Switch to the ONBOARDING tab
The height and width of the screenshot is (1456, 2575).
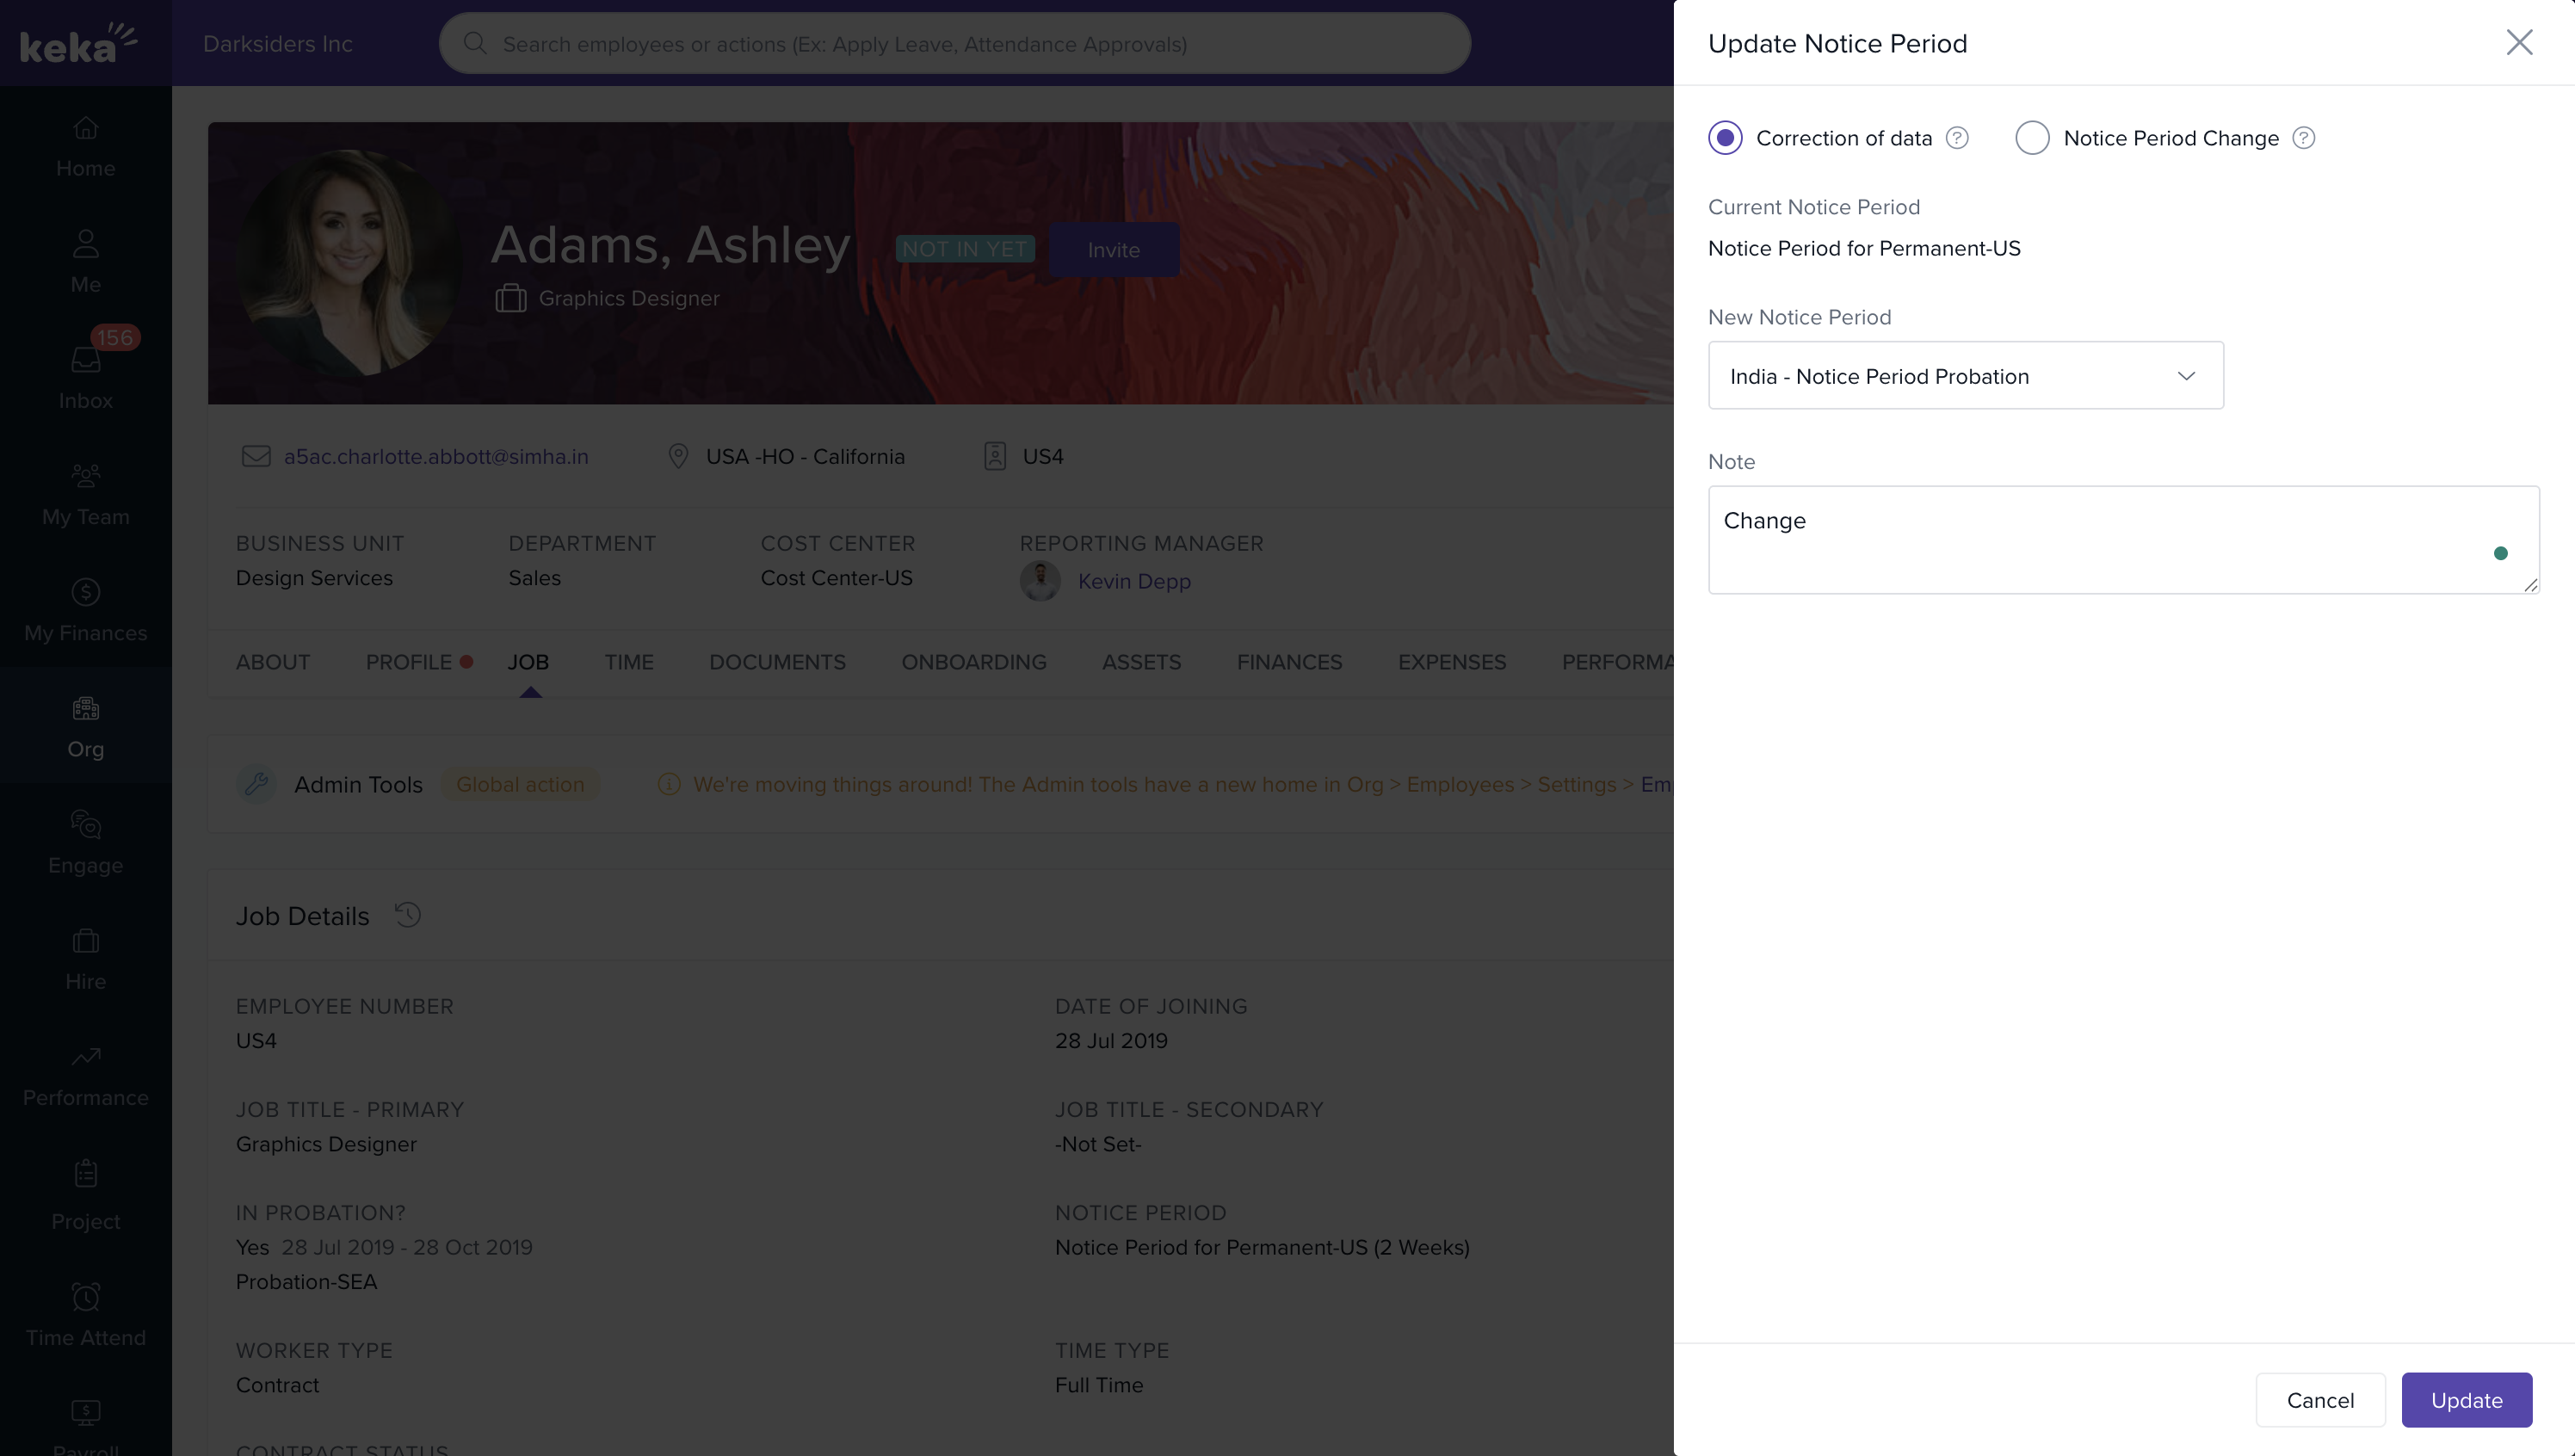pos(973,662)
